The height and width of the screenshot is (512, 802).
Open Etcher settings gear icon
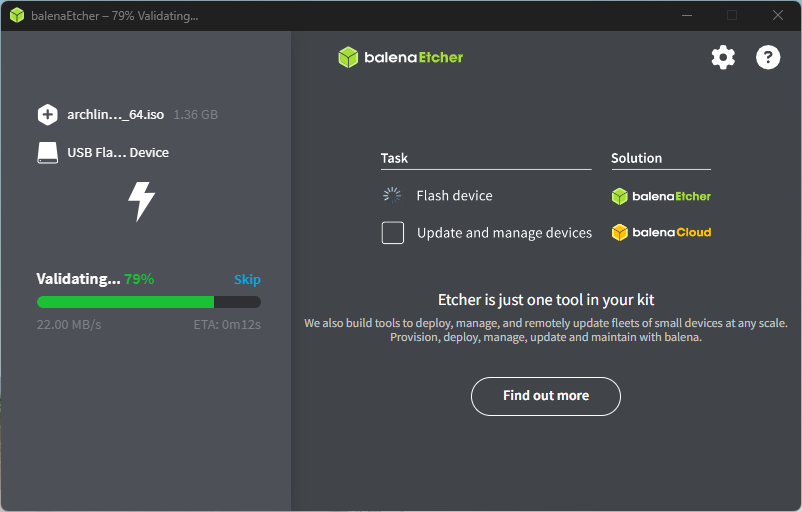(x=723, y=57)
